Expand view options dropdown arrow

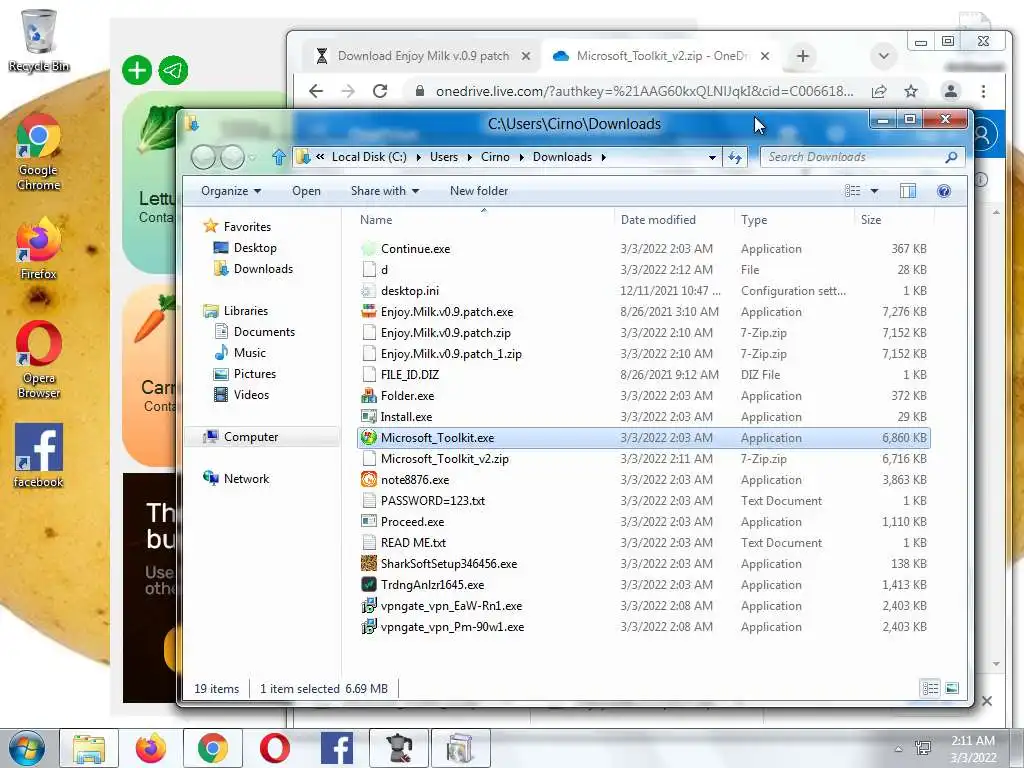pyautogui.click(x=874, y=191)
